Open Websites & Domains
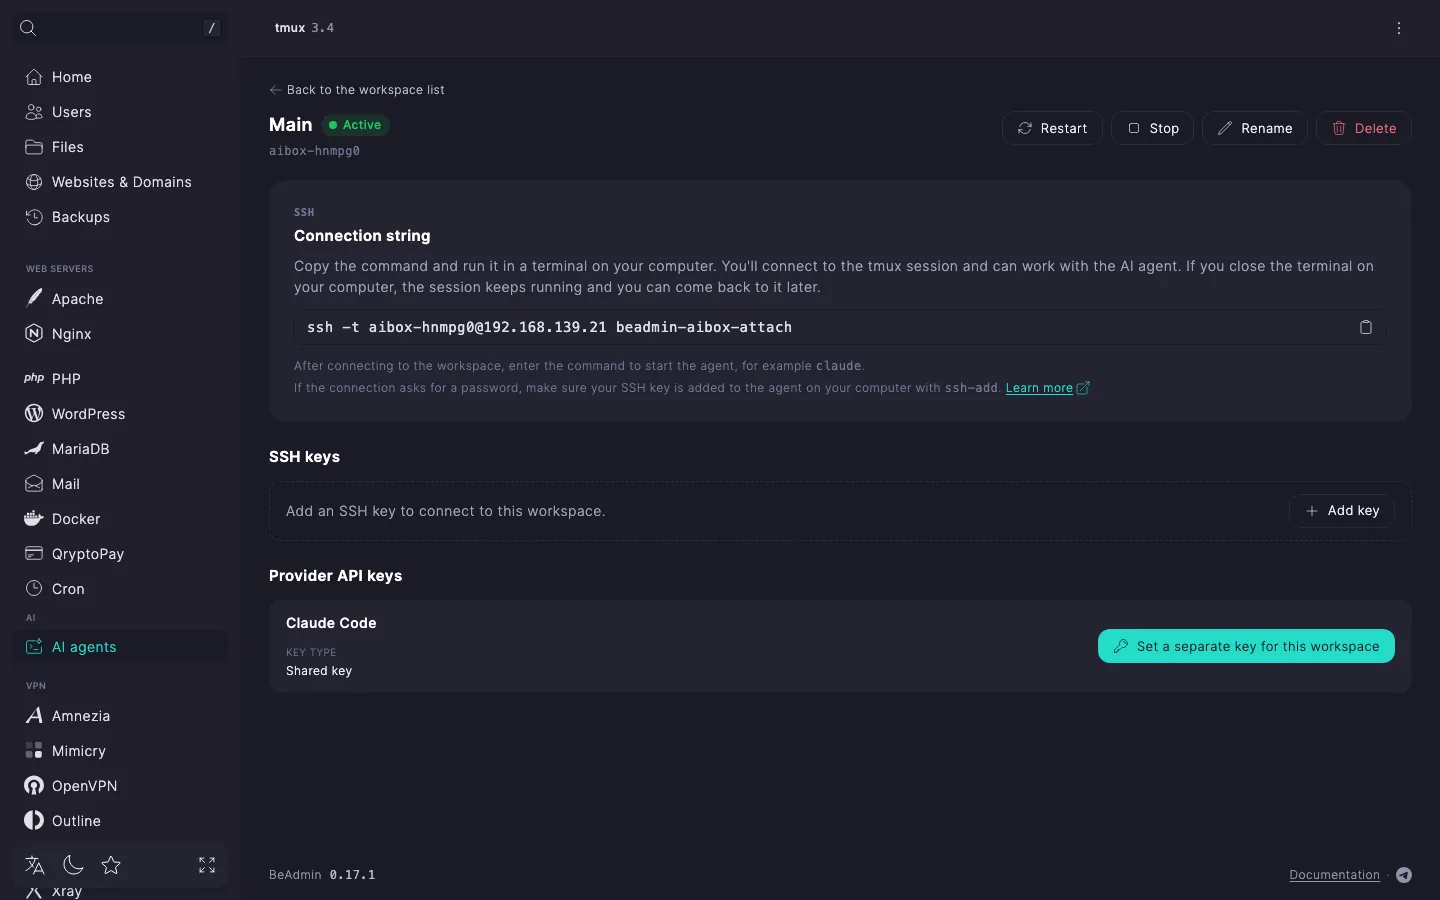The width and height of the screenshot is (1440, 900). [x=120, y=182]
